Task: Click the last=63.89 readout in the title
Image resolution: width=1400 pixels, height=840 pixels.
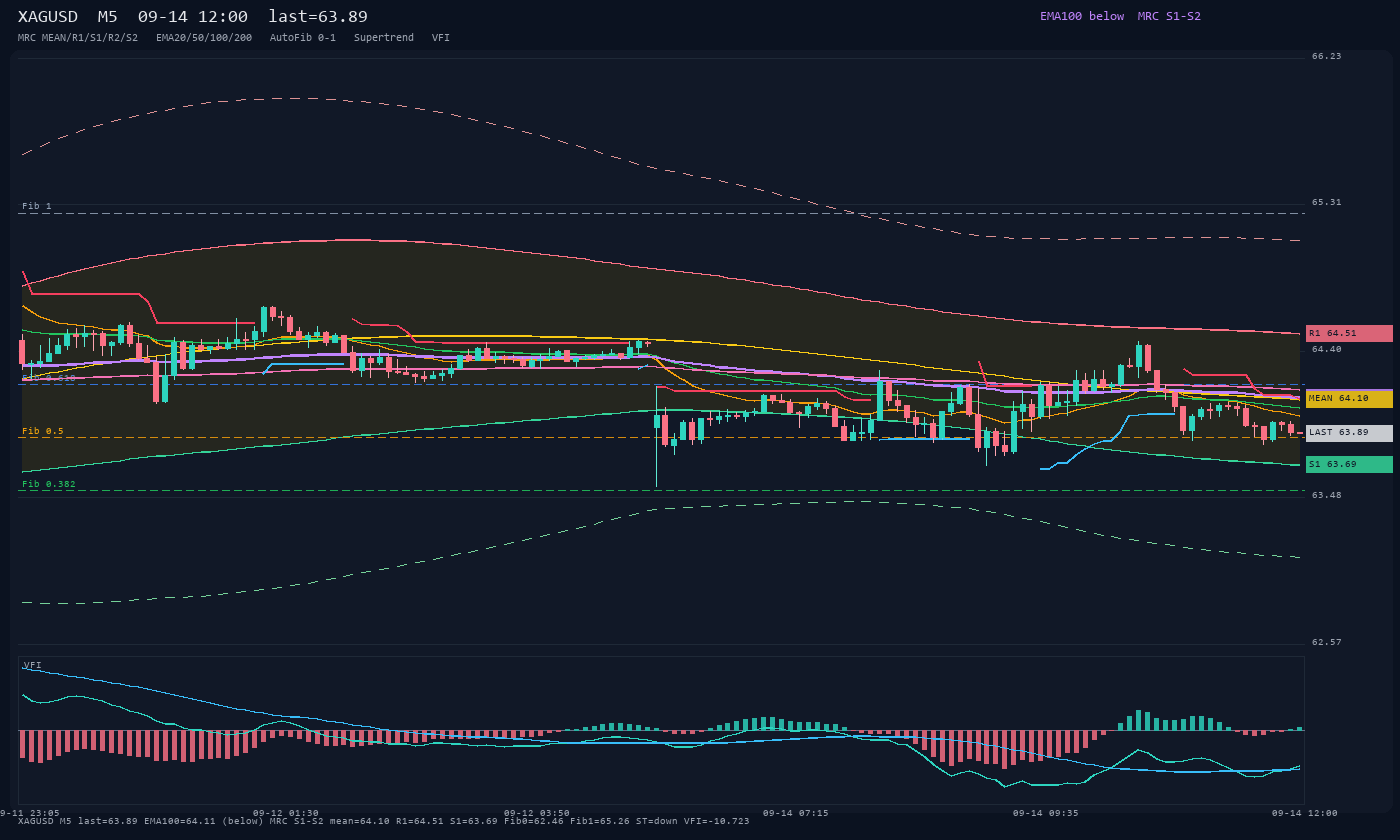Action: [x=318, y=17]
